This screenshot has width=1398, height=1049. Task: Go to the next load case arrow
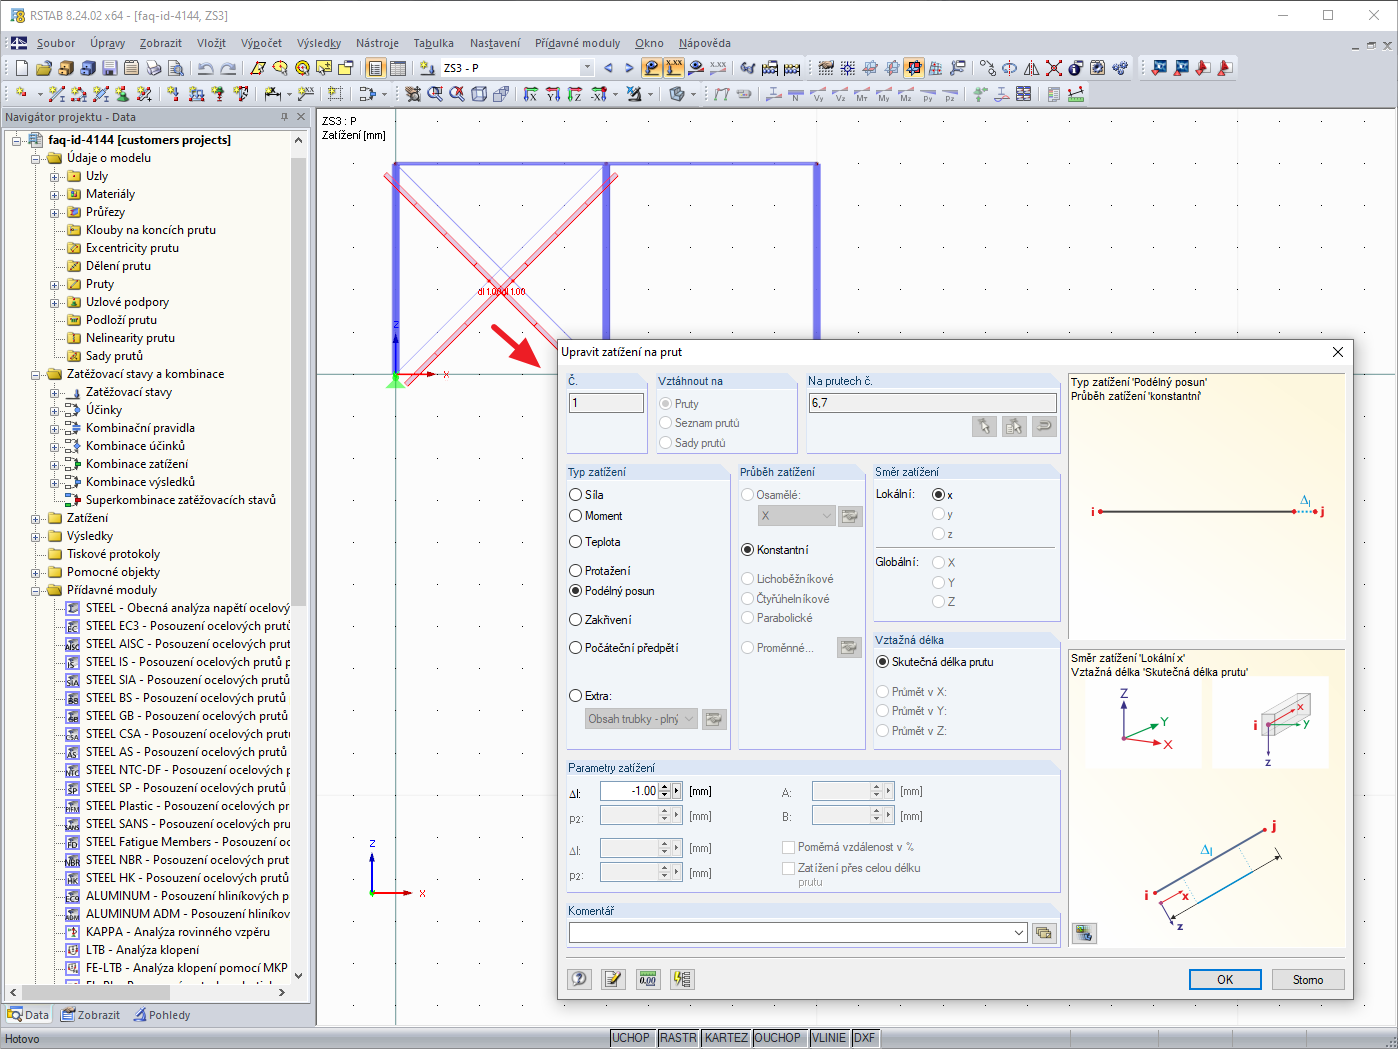(629, 68)
